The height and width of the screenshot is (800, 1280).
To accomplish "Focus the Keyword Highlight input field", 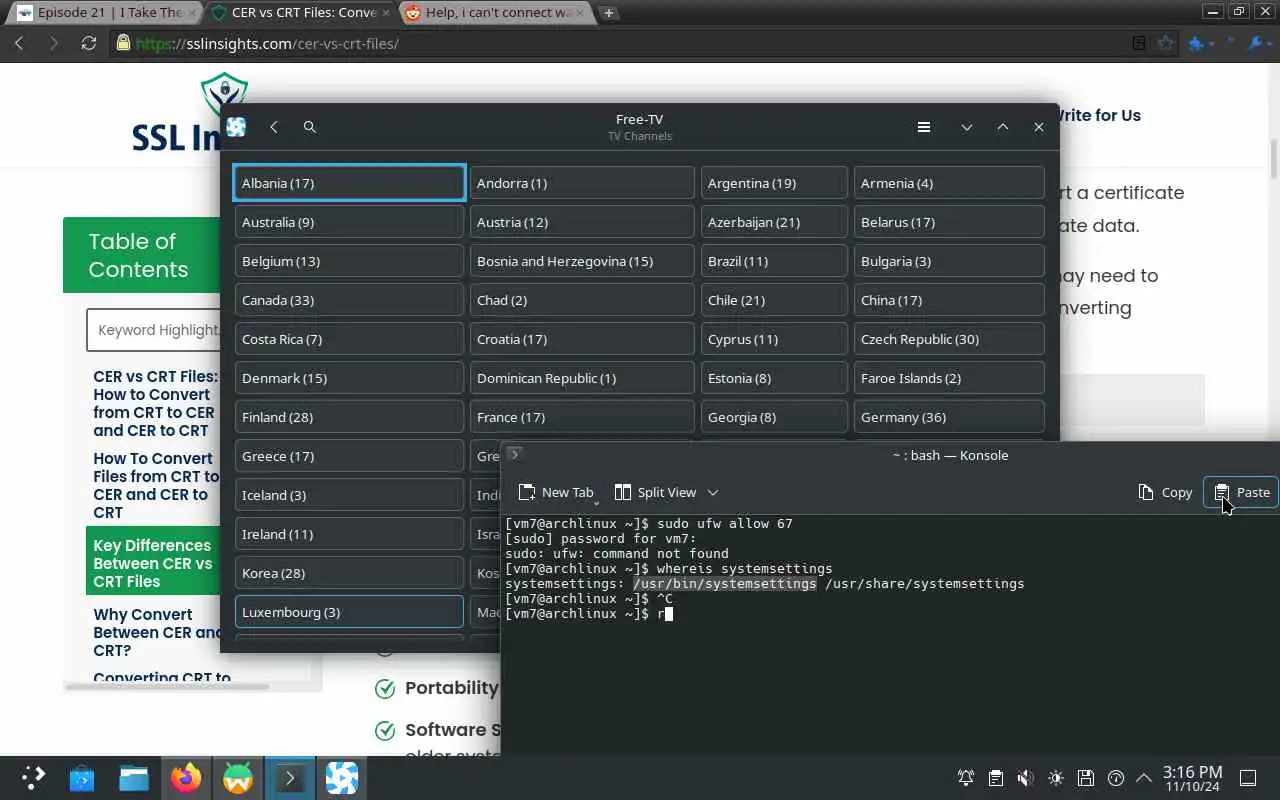I will 155,330.
